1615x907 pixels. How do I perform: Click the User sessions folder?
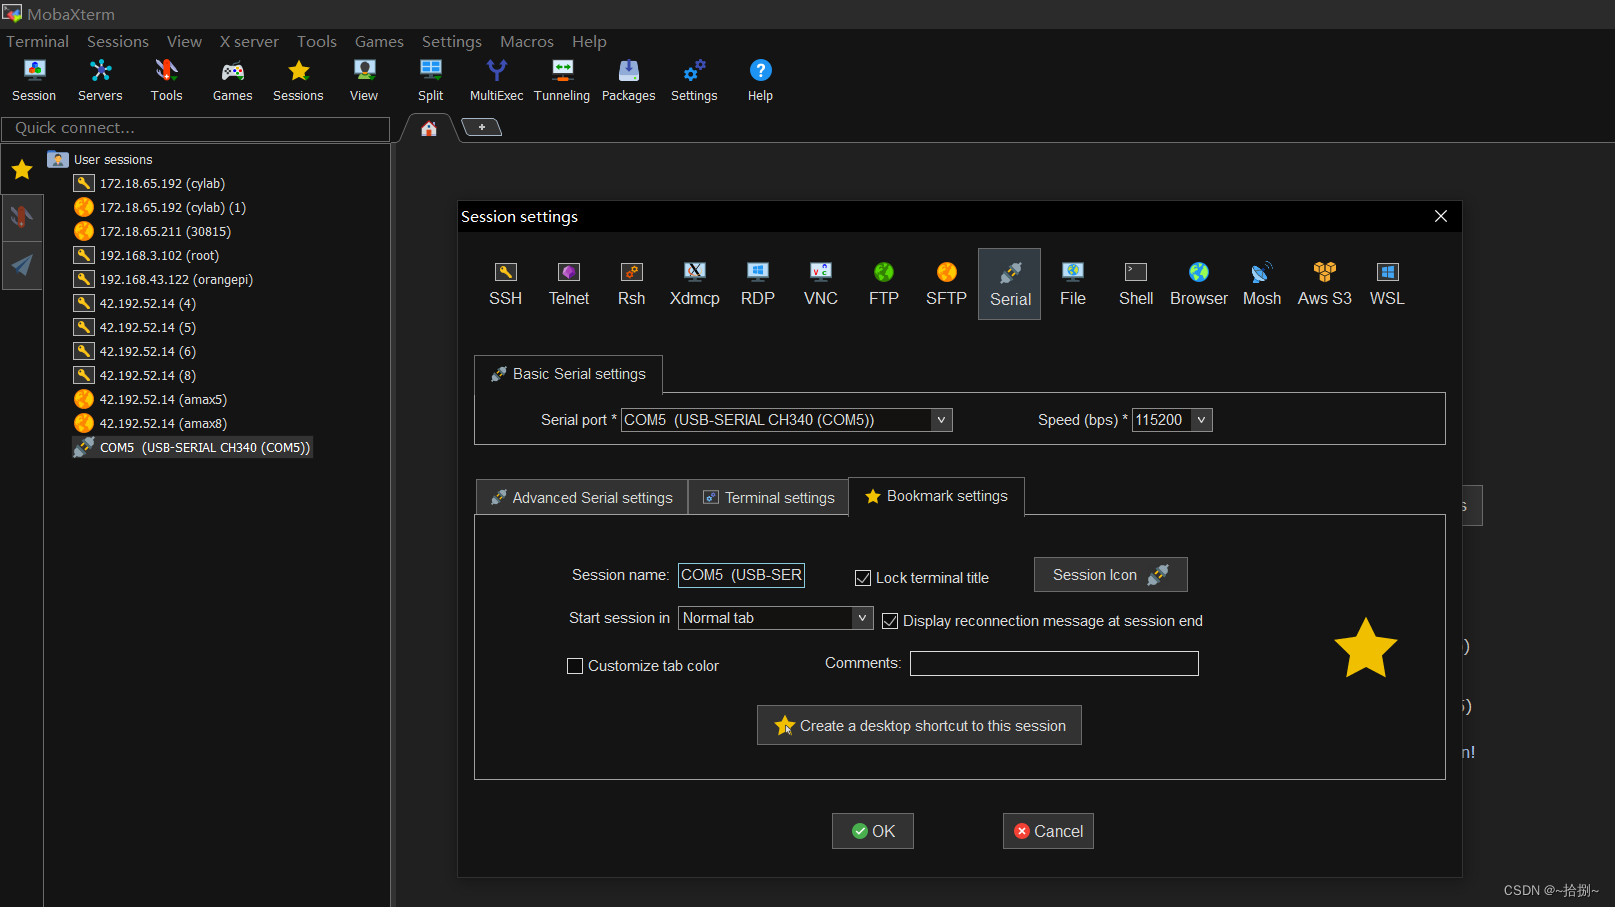coord(100,159)
